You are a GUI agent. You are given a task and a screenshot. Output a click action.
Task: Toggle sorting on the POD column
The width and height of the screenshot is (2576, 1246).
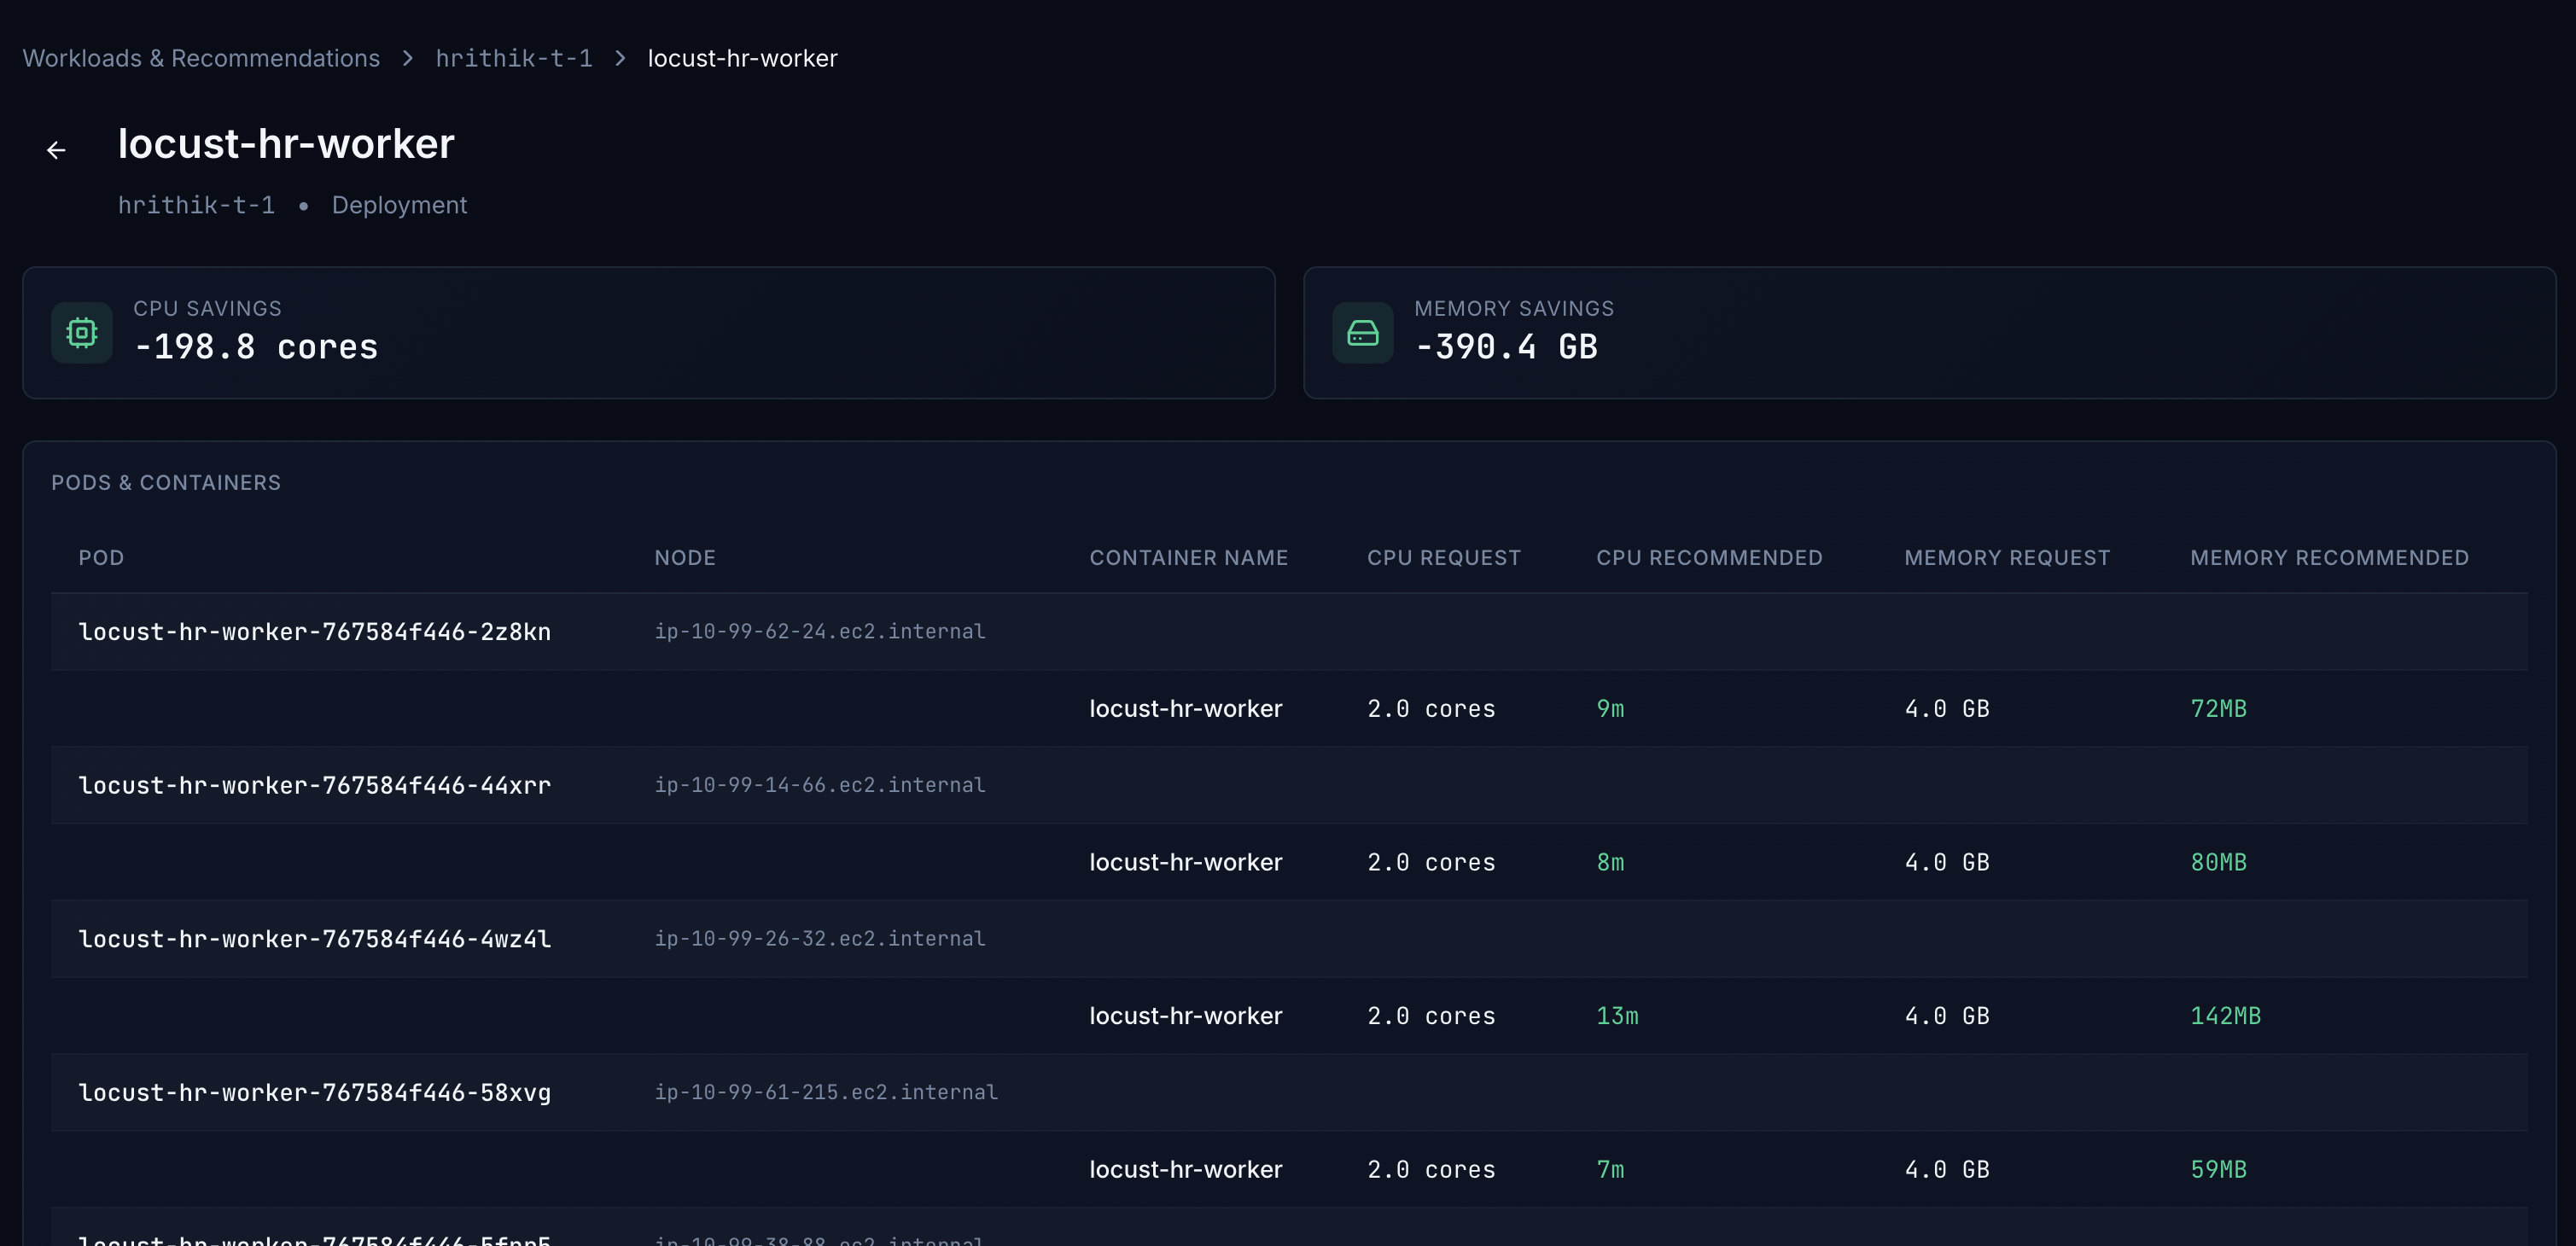(x=101, y=557)
